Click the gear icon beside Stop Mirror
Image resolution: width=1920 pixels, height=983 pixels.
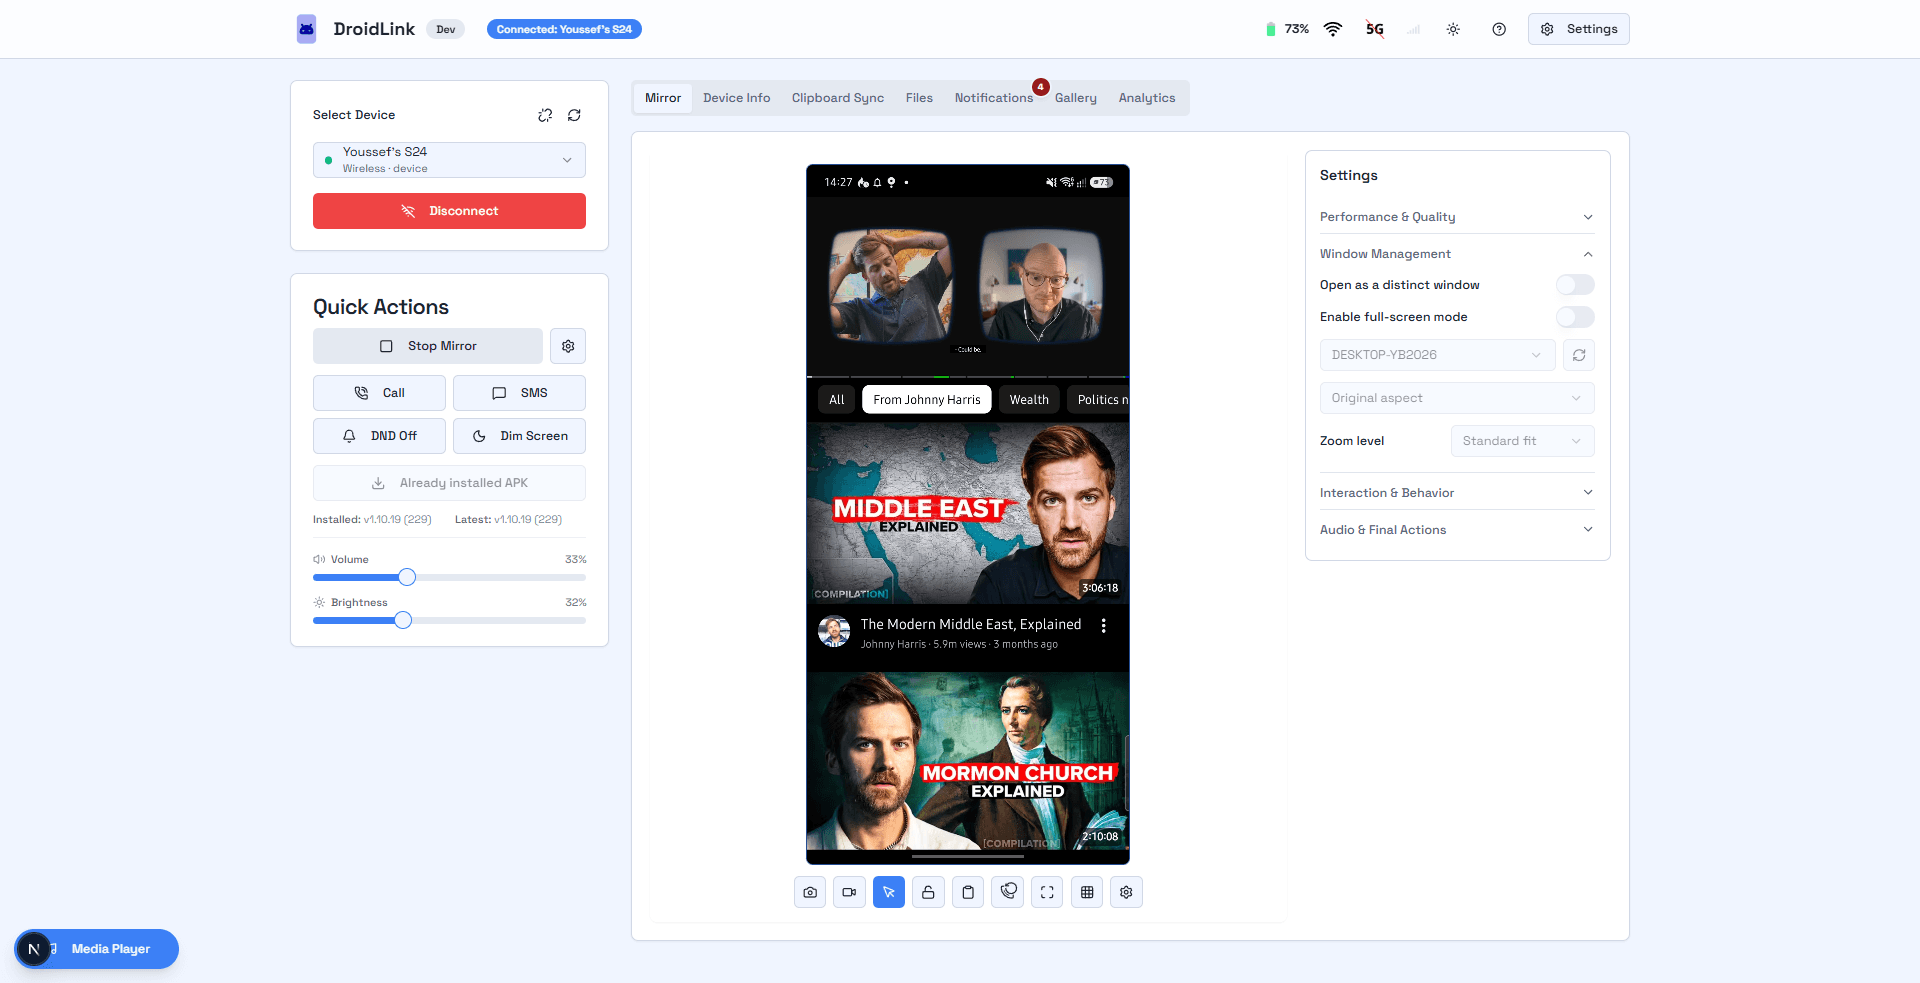tap(568, 346)
